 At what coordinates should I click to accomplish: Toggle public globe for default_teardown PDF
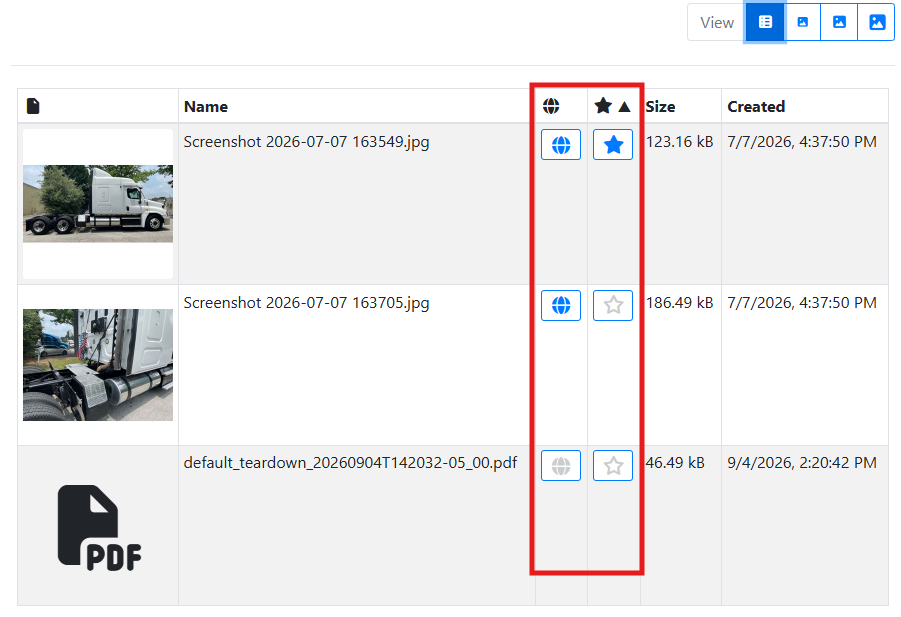click(561, 465)
